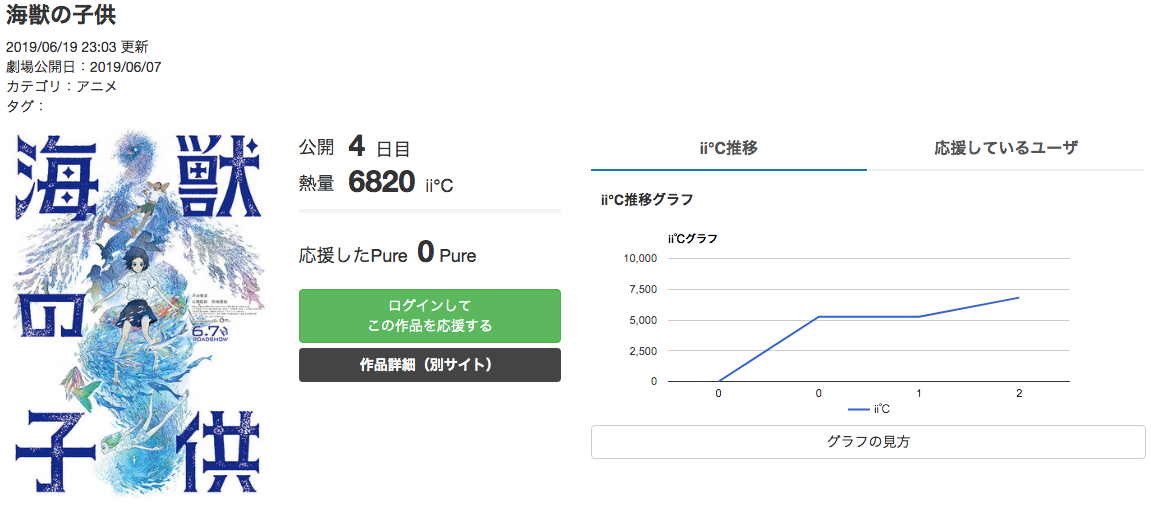Click the graph line end point
This screenshot has height=511, width=1151.
point(1019,297)
